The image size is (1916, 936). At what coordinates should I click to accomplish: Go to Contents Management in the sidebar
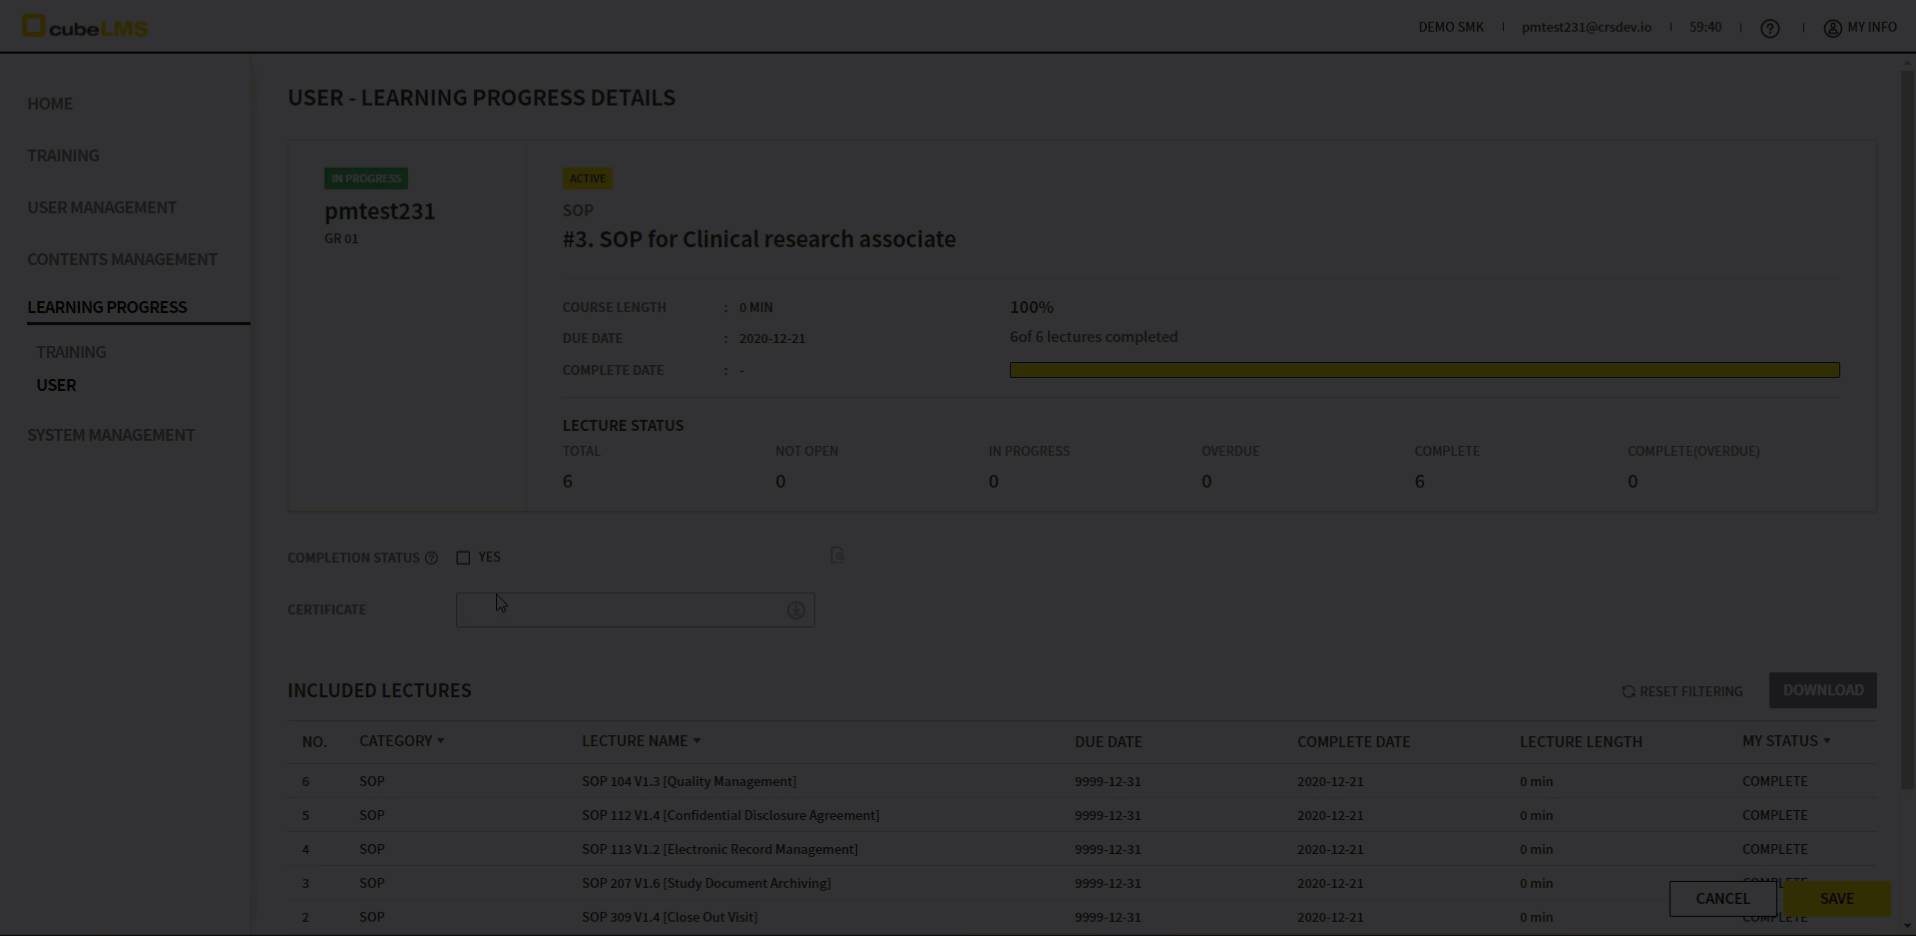click(122, 259)
